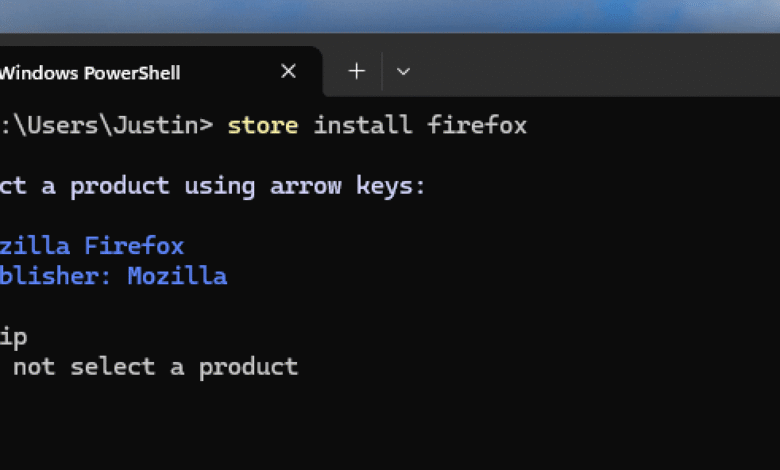This screenshot has width=780, height=470.
Task: Click empty title bar area right of the chevron
Action: click(600, 72)
